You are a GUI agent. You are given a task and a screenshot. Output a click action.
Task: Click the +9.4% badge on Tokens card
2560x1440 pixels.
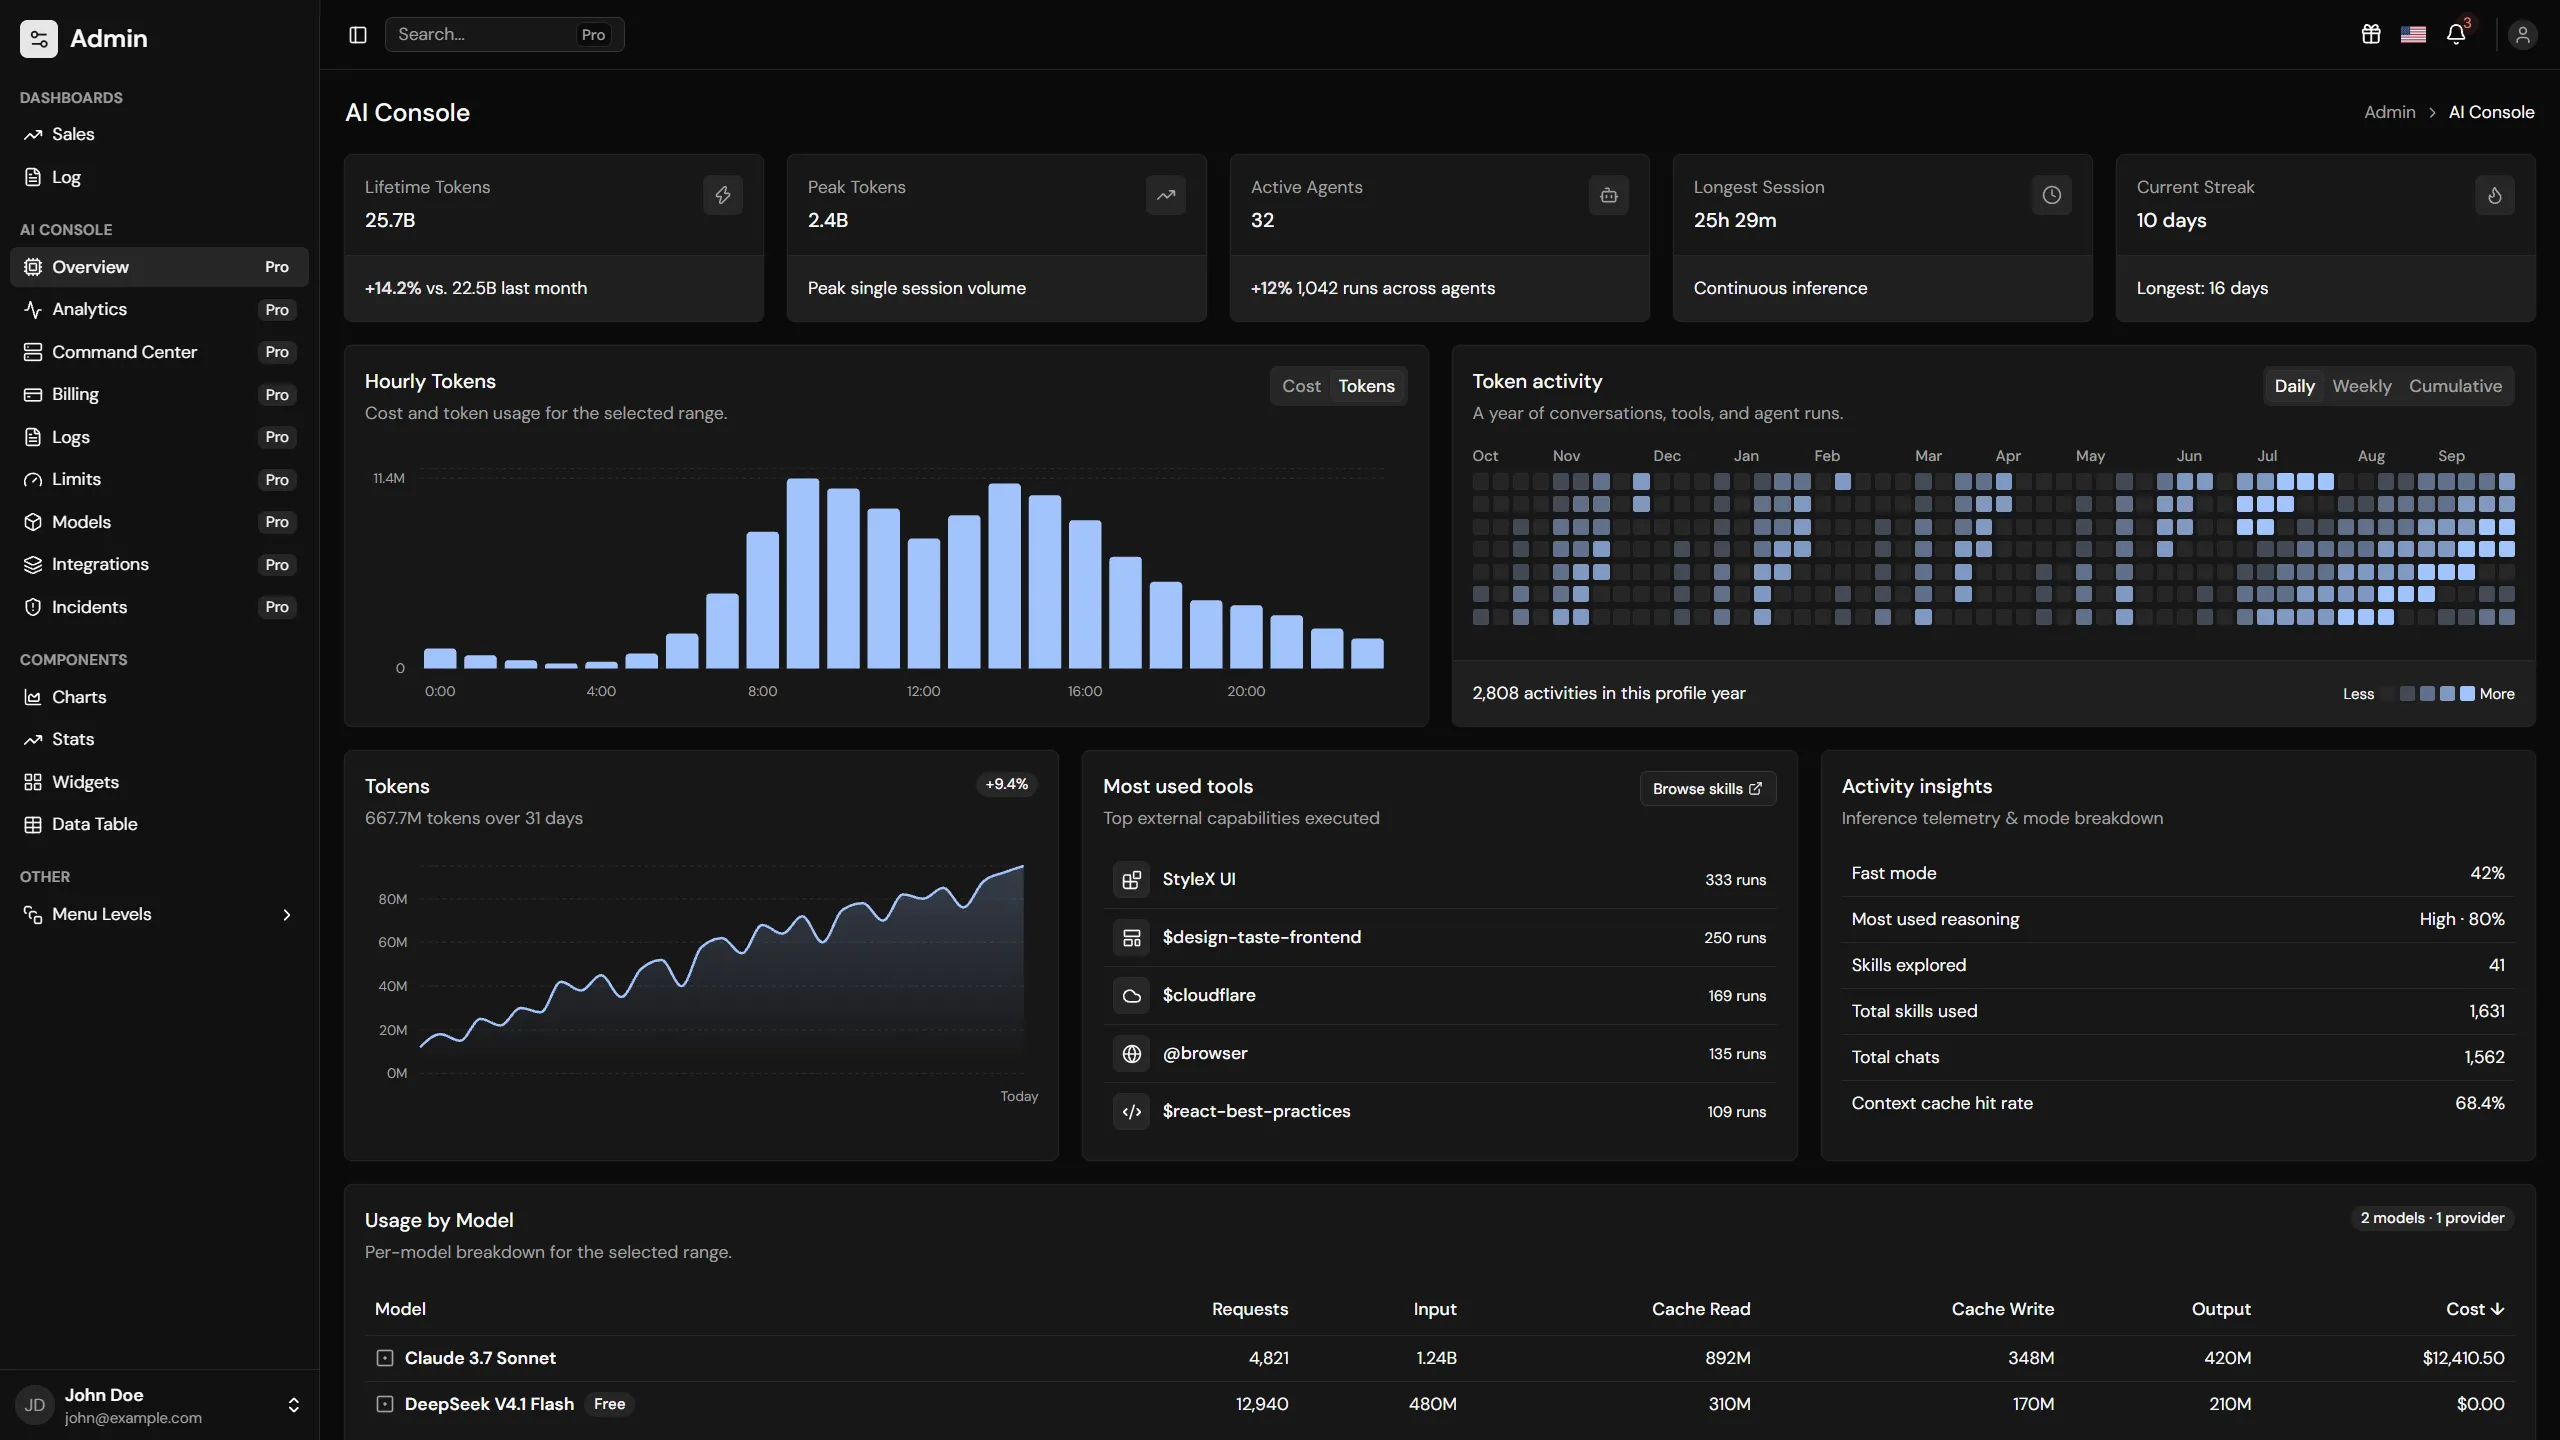pyautogui.click(x=1006, y=784)
